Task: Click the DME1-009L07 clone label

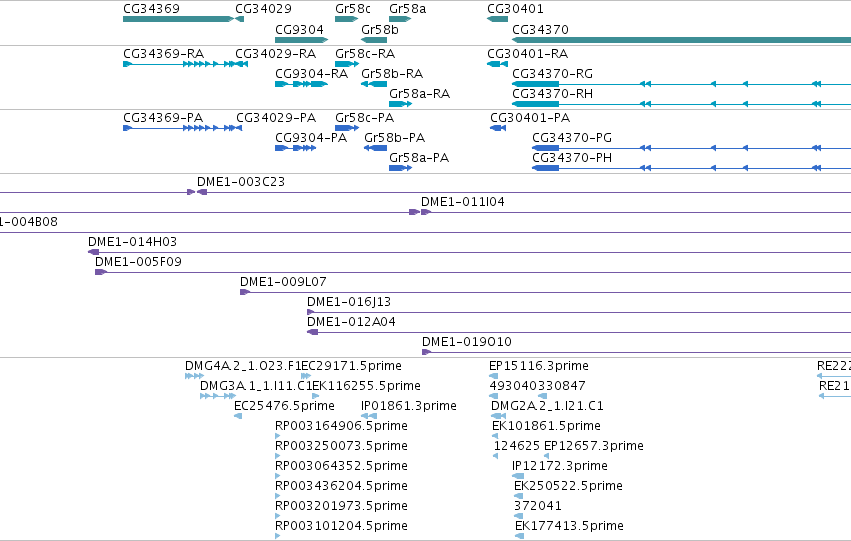Action: click(x=283, y=282)
